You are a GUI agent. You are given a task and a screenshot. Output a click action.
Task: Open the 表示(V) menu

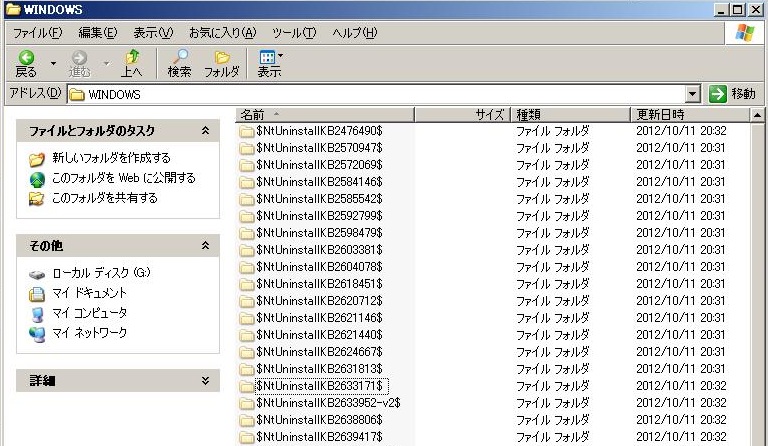coord(153,33)
